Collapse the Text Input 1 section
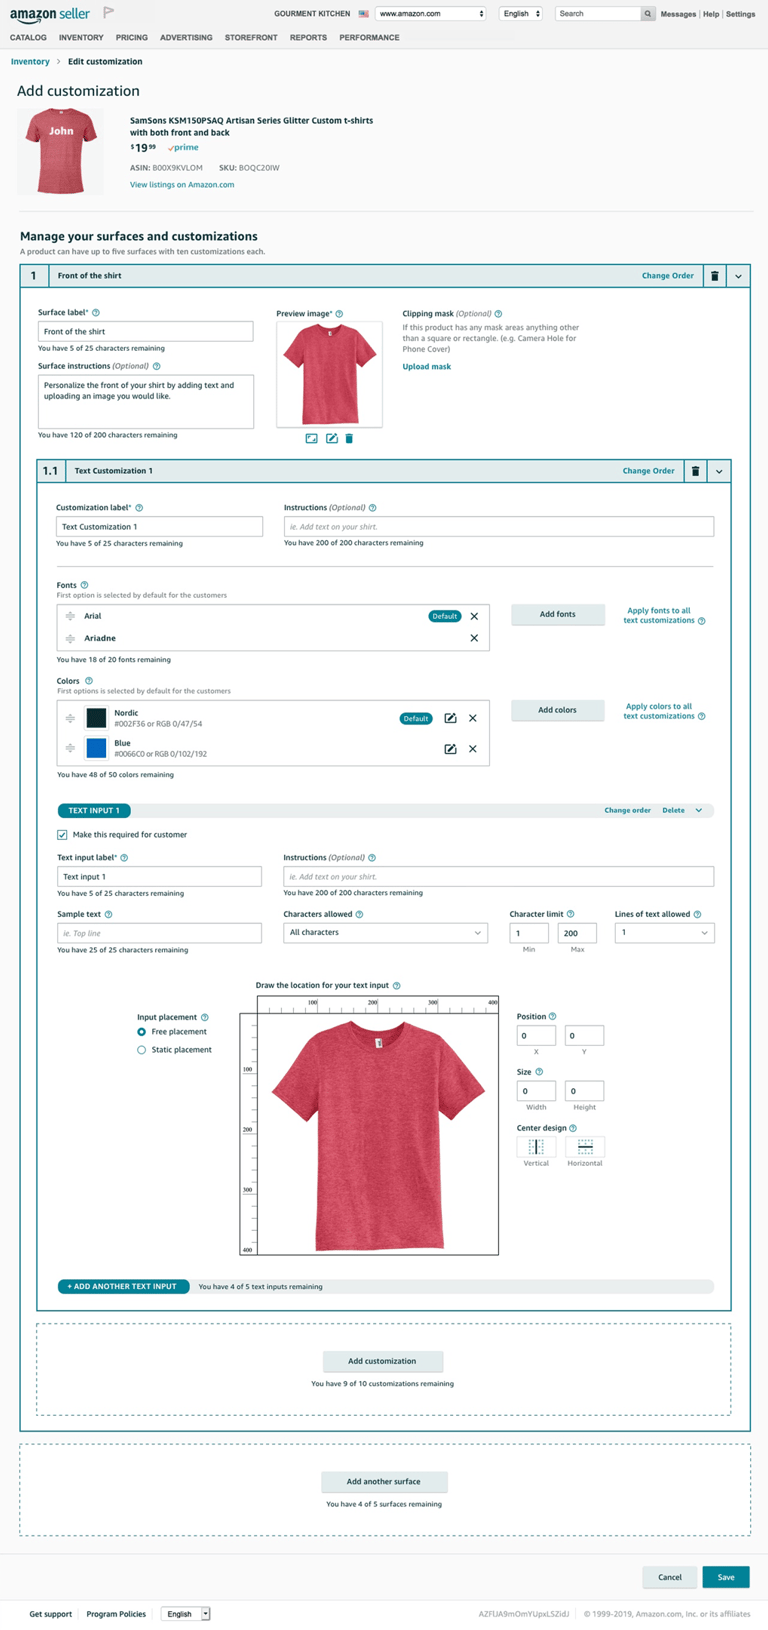Screen dimensions: 768x1630 point(699,811)
